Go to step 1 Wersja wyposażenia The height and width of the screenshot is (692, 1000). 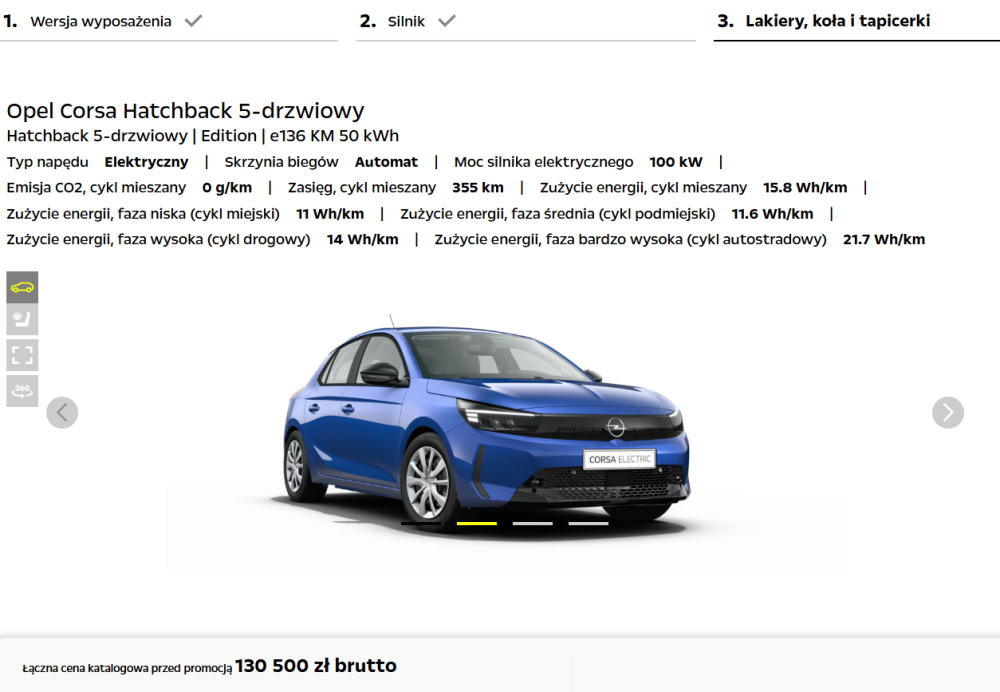pos(102,21)
